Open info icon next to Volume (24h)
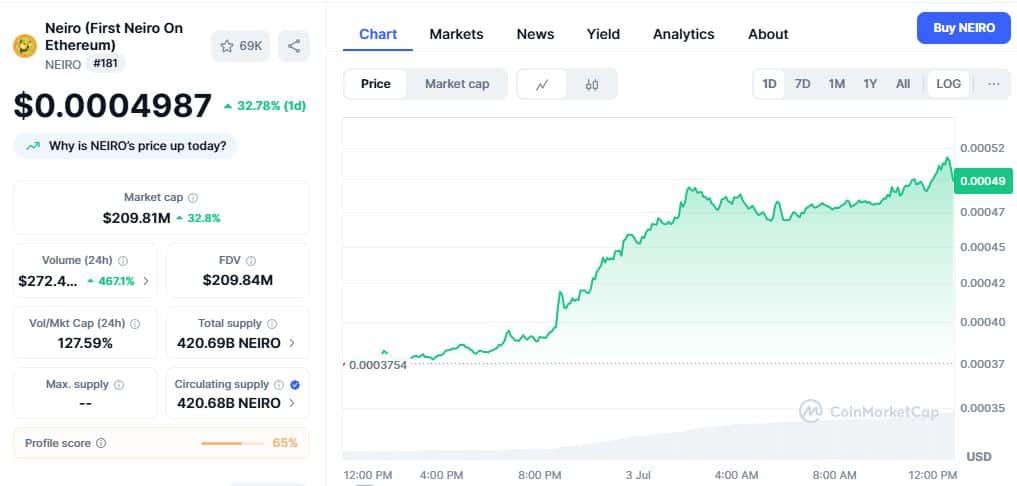The height and width of the screenshot is (486, 1017). [x=123, y=261]
